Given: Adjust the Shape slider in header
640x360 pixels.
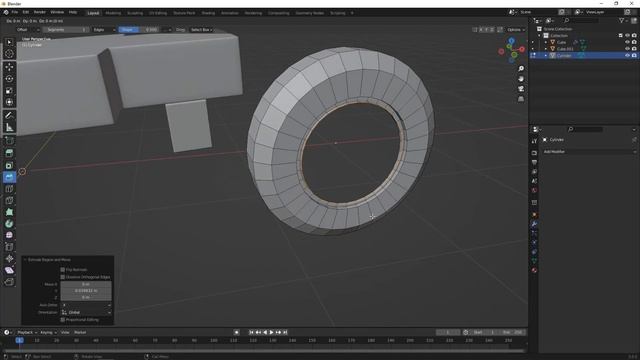Looking at the screenshot, I should pos(139,30).
